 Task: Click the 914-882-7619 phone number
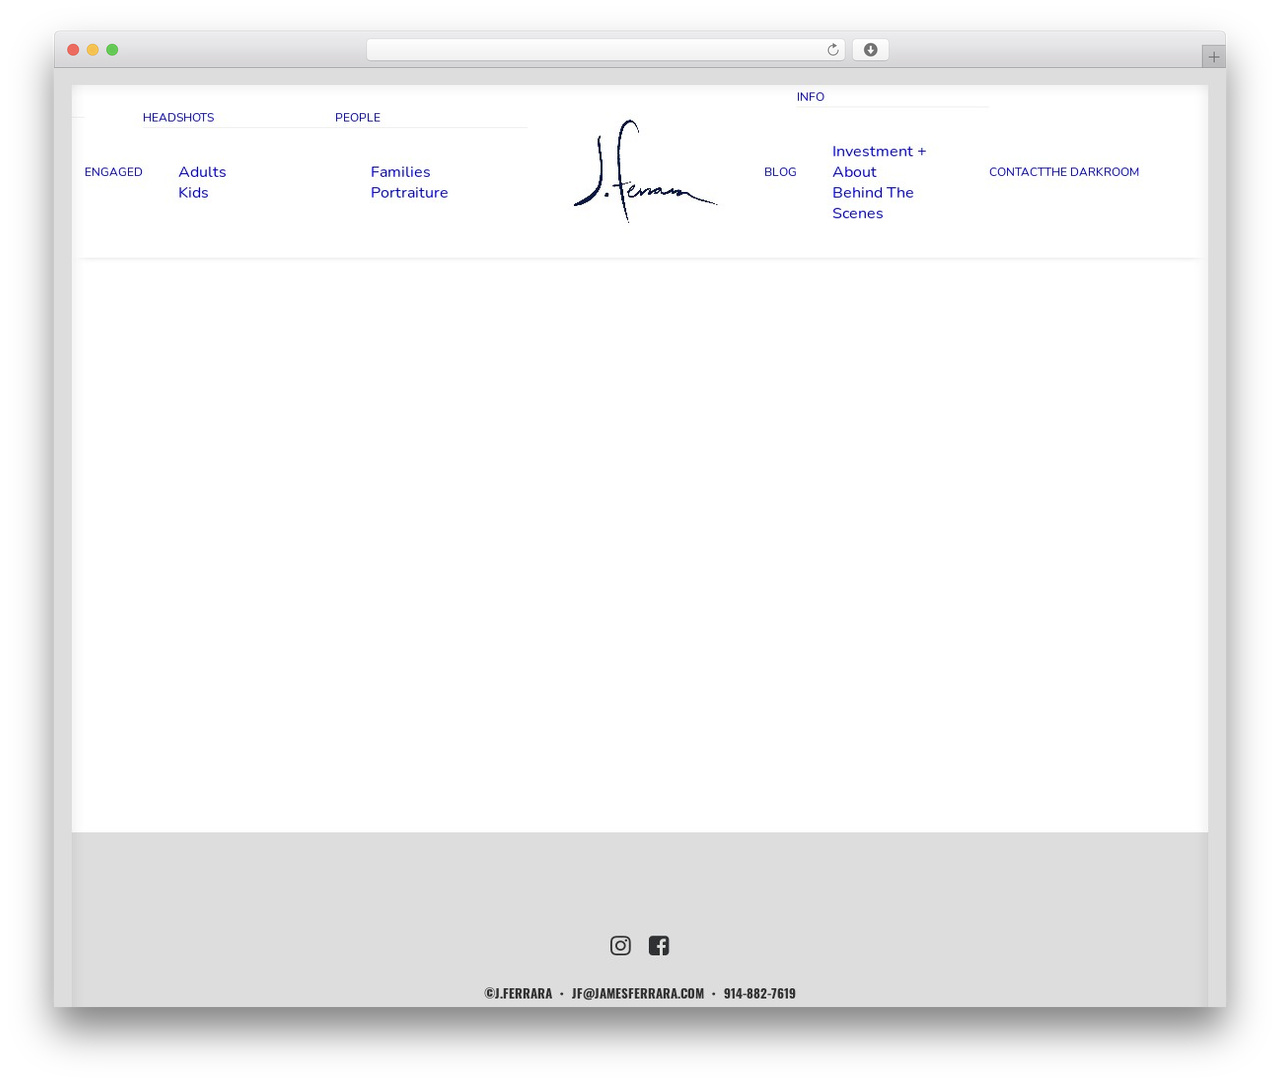(760, 993)
